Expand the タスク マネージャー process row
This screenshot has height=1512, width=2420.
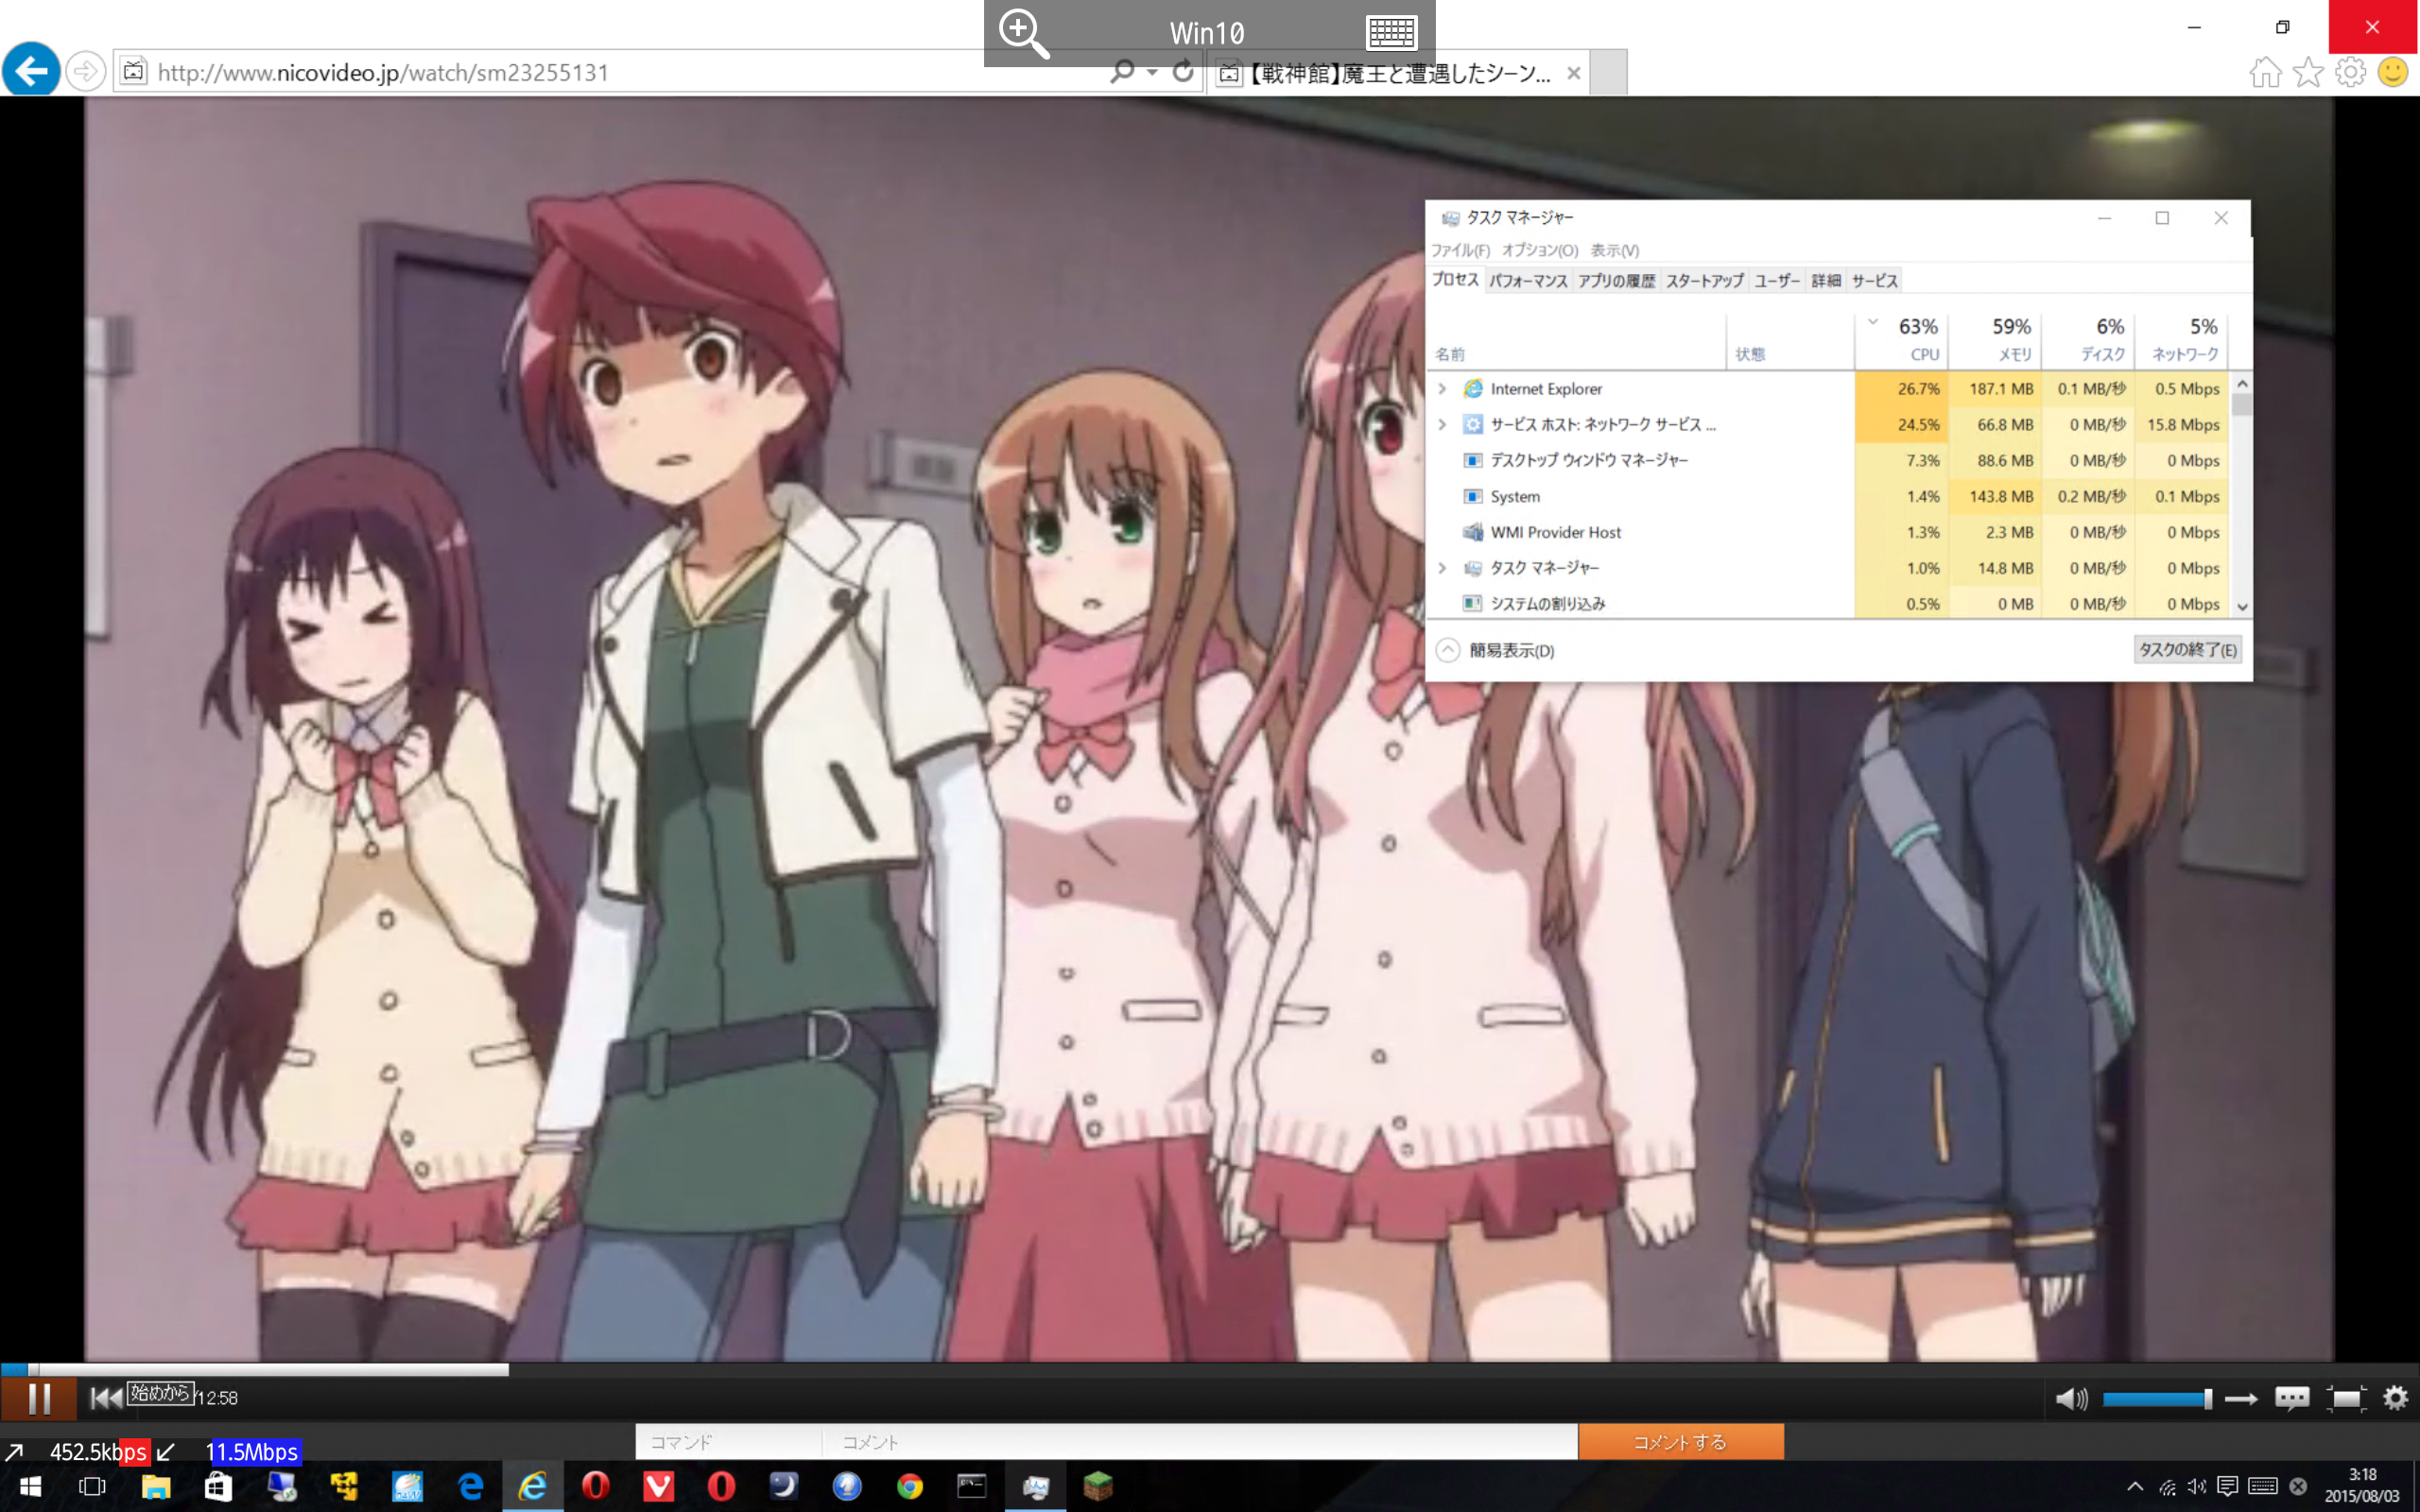click(1442, 568)
